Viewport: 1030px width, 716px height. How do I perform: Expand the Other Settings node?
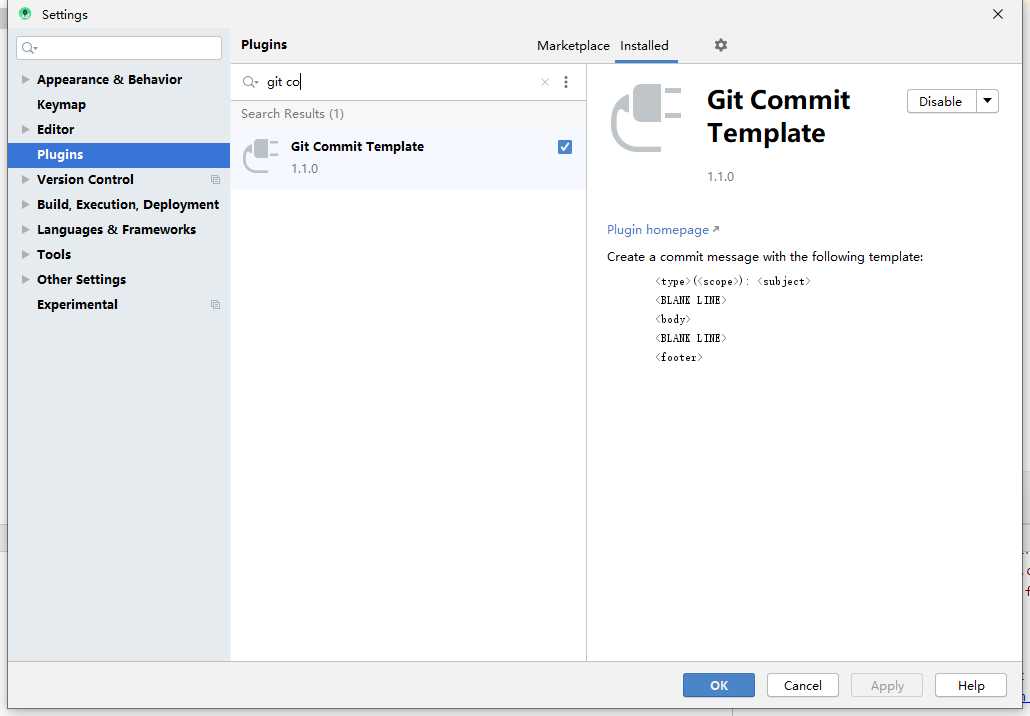[x=25, y=279]
